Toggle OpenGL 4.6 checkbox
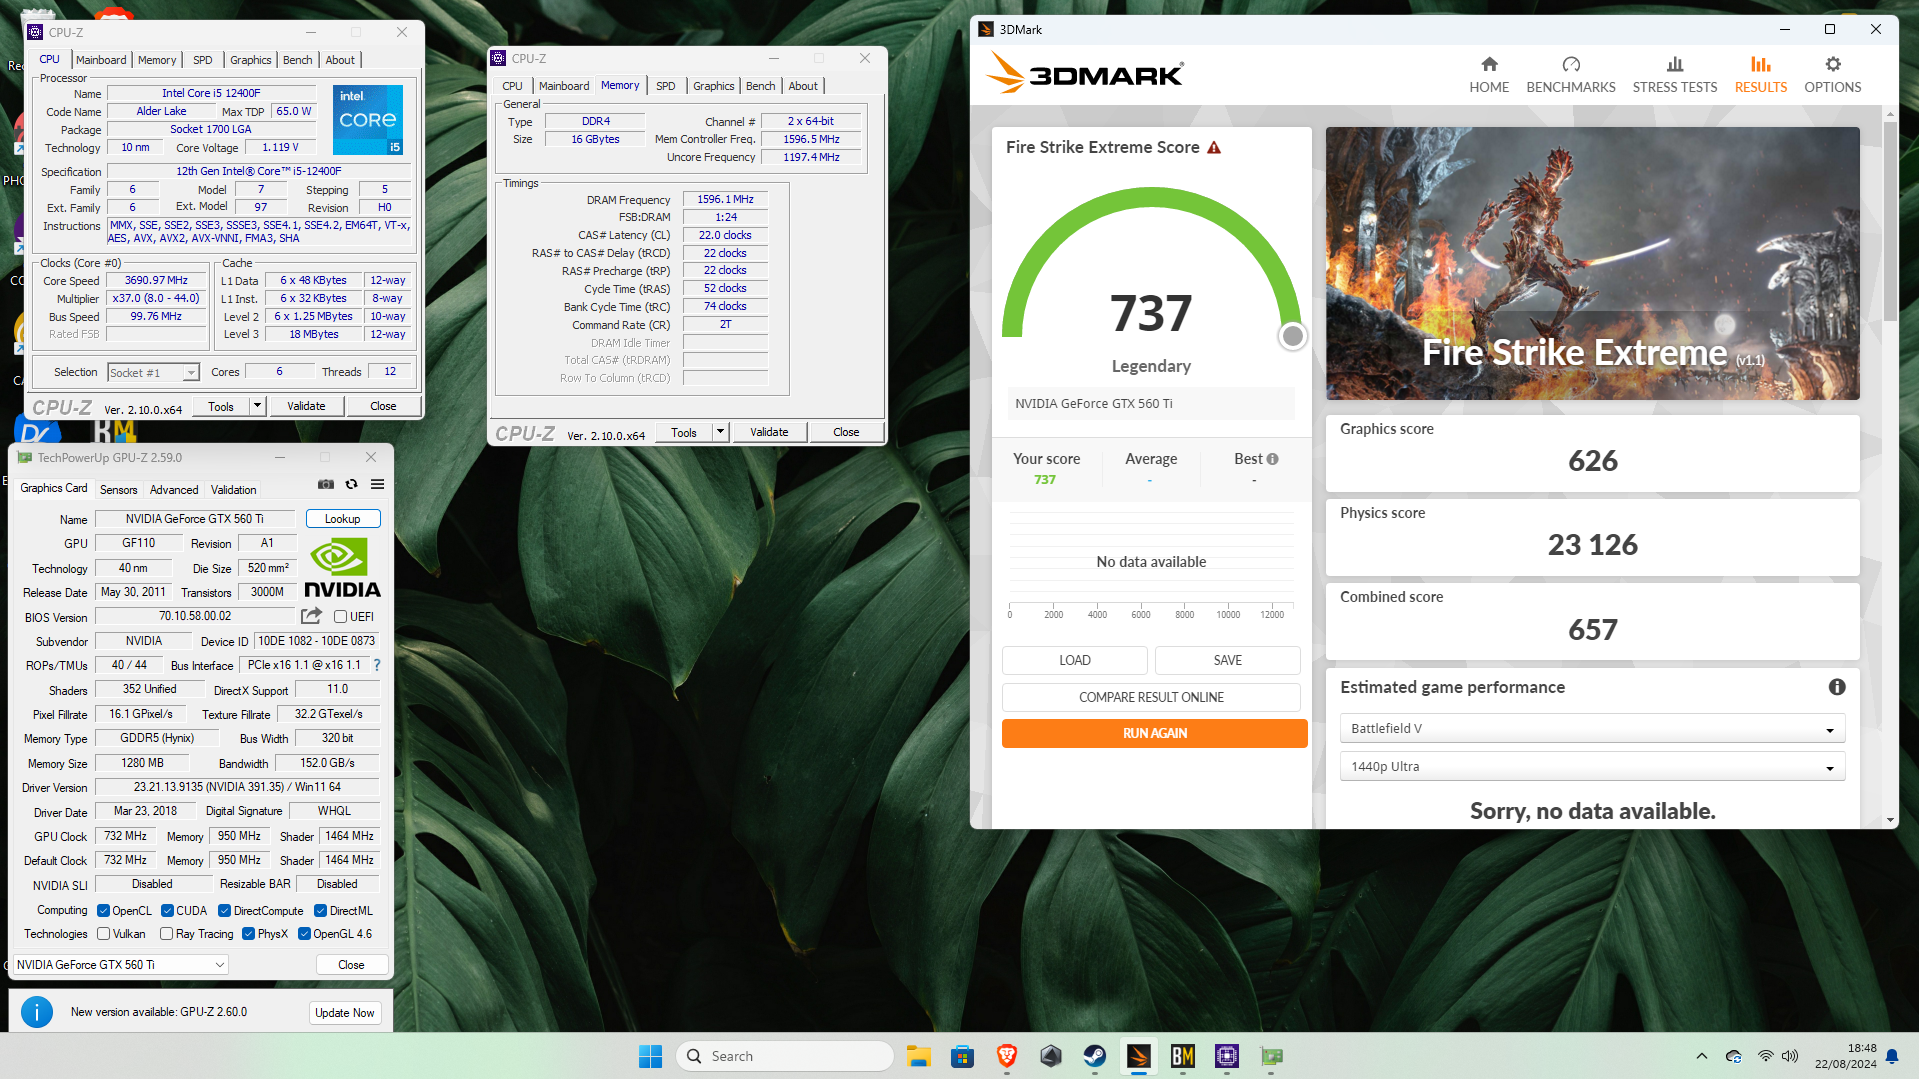The width and height of the screenshot is (1919, 1079). pyautogui.click(x=304, y=934)
